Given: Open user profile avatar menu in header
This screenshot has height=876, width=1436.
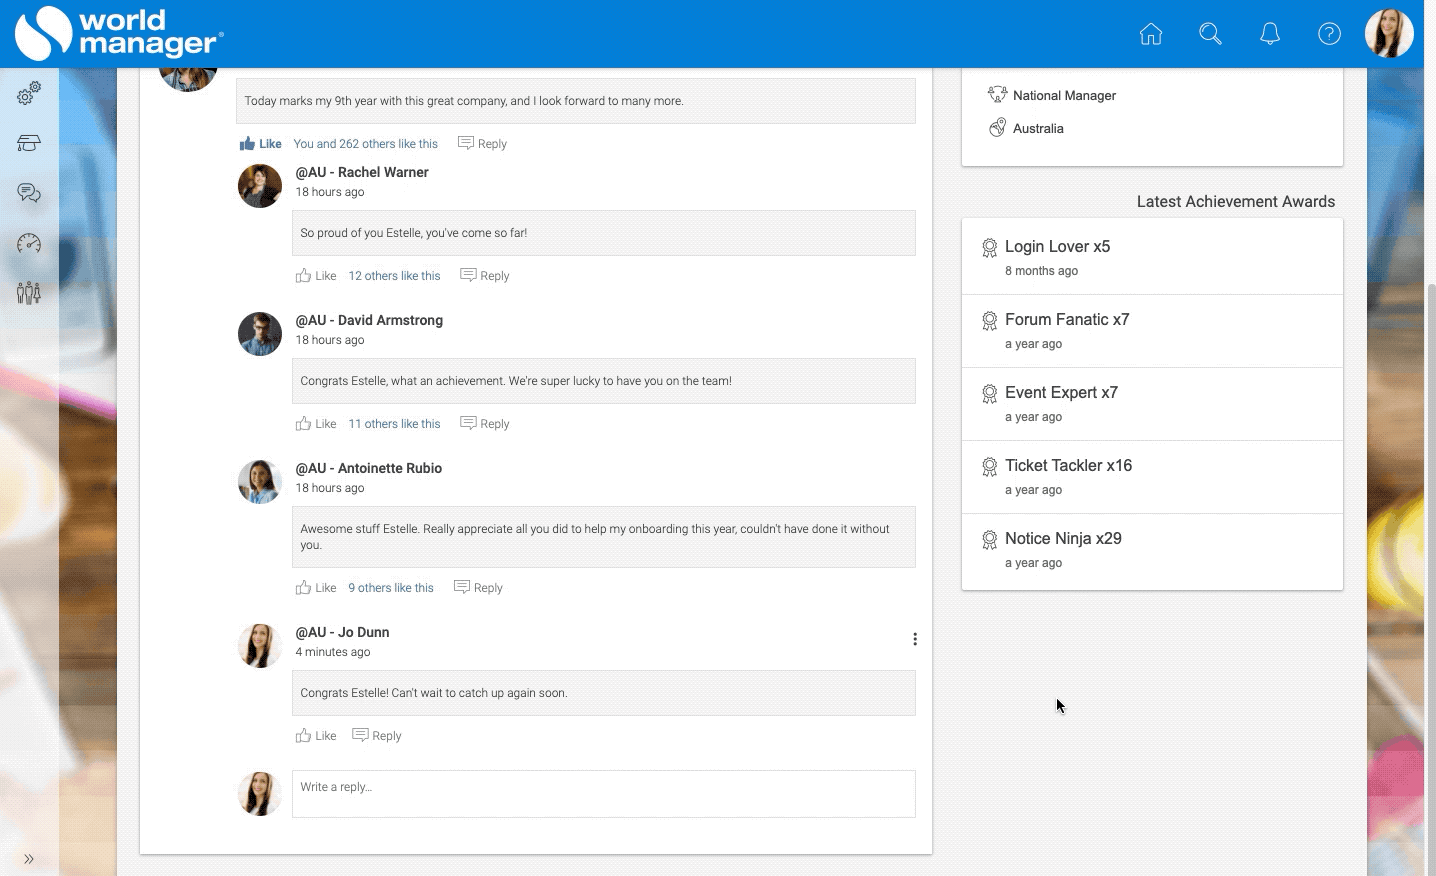Looking at the screenshot, I should [x=1388, y=34].
